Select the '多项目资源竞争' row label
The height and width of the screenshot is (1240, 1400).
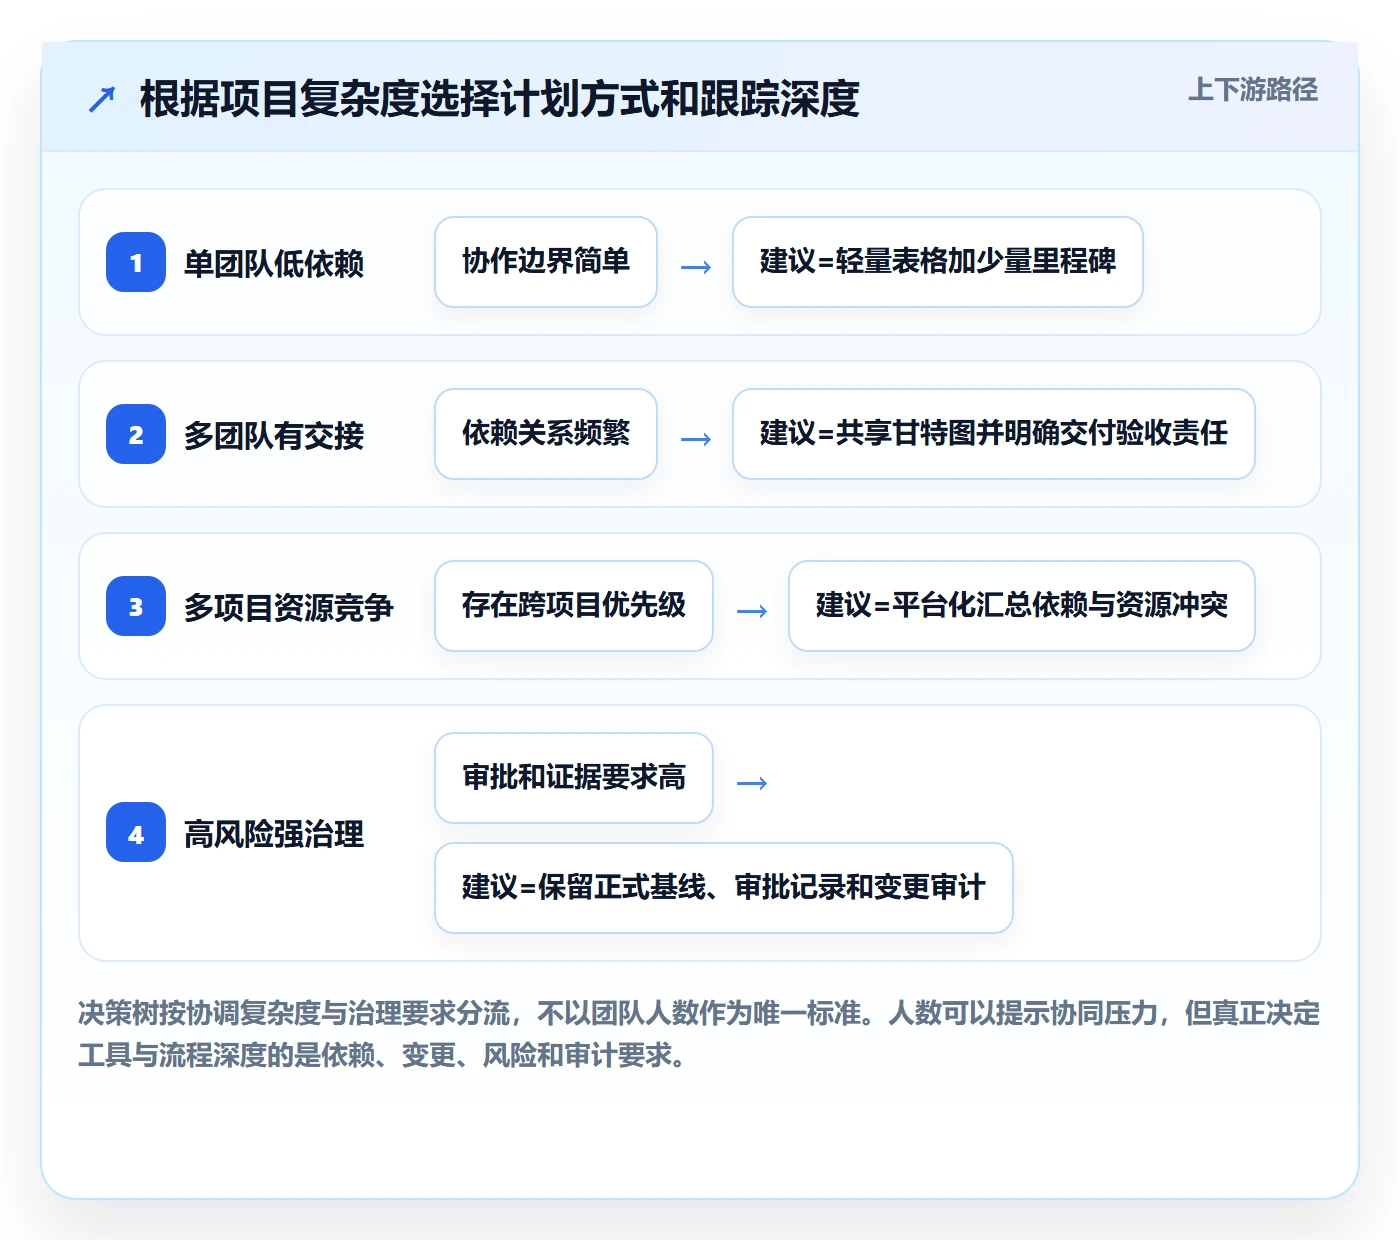pos(289,607)
